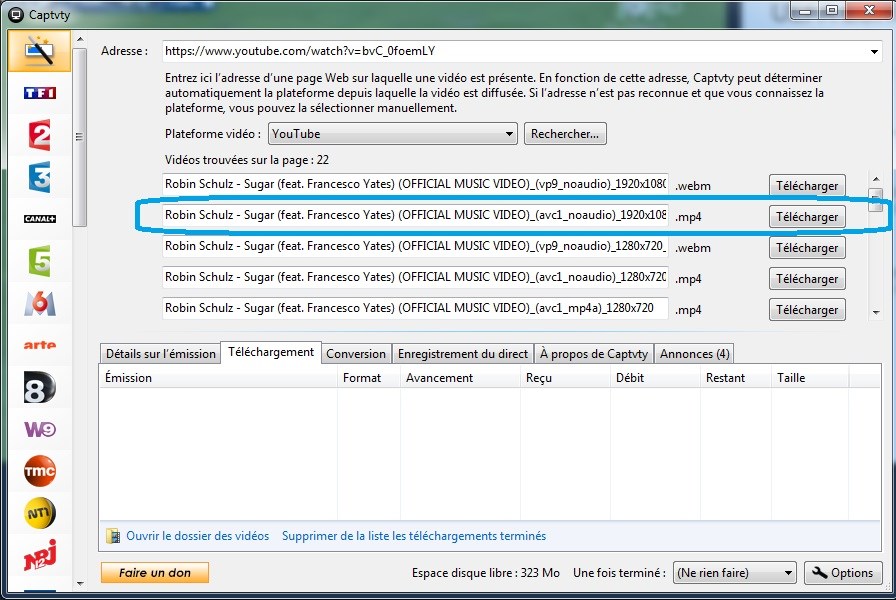Switch to Enregistrement du direct tab
The width and height of the screenshot is (896, 600).
(x=463, y=354)
